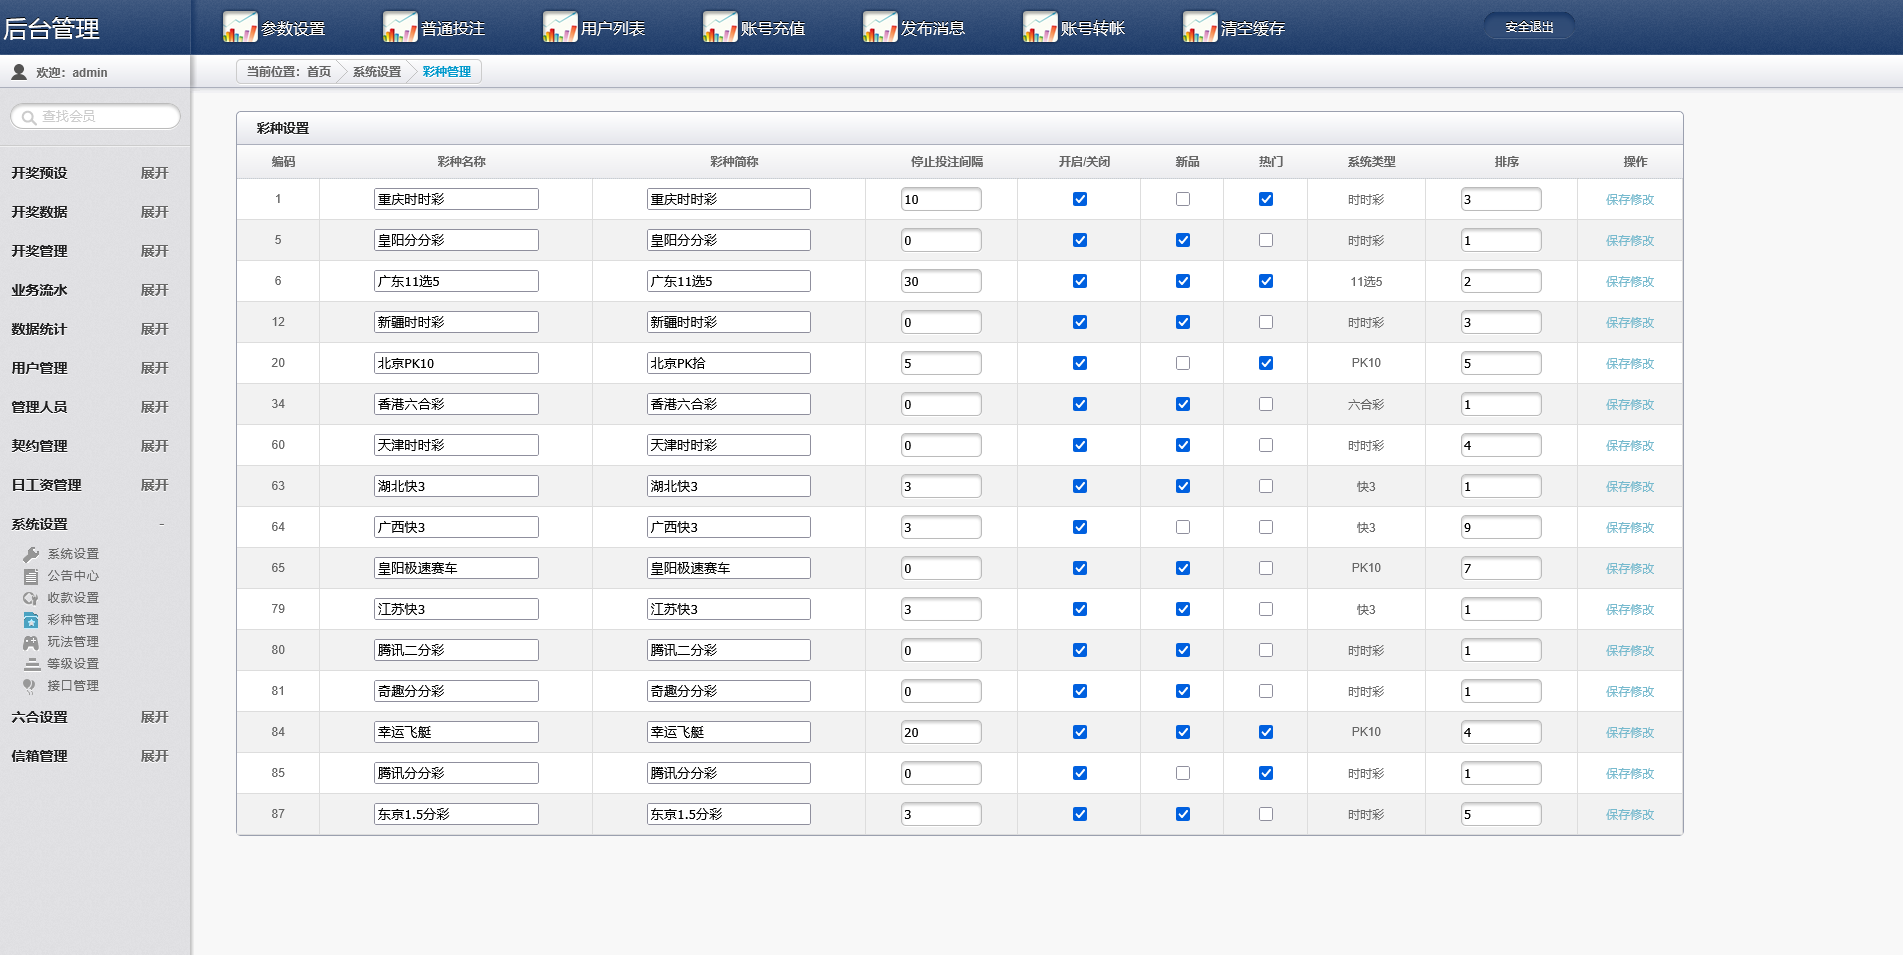
Task: Edit 排序 field for 皇阳极速赛车
Action: (1501, 568)
